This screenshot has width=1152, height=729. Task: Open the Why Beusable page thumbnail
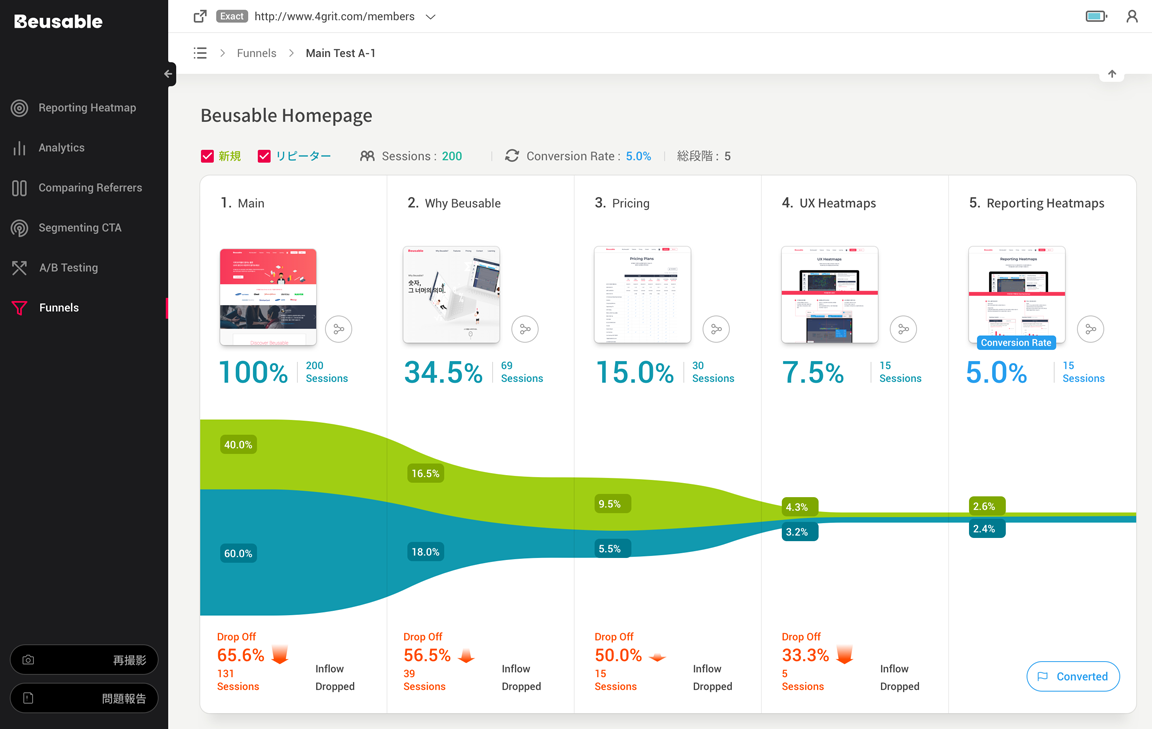pyautogui.click(x=451, y=295)
